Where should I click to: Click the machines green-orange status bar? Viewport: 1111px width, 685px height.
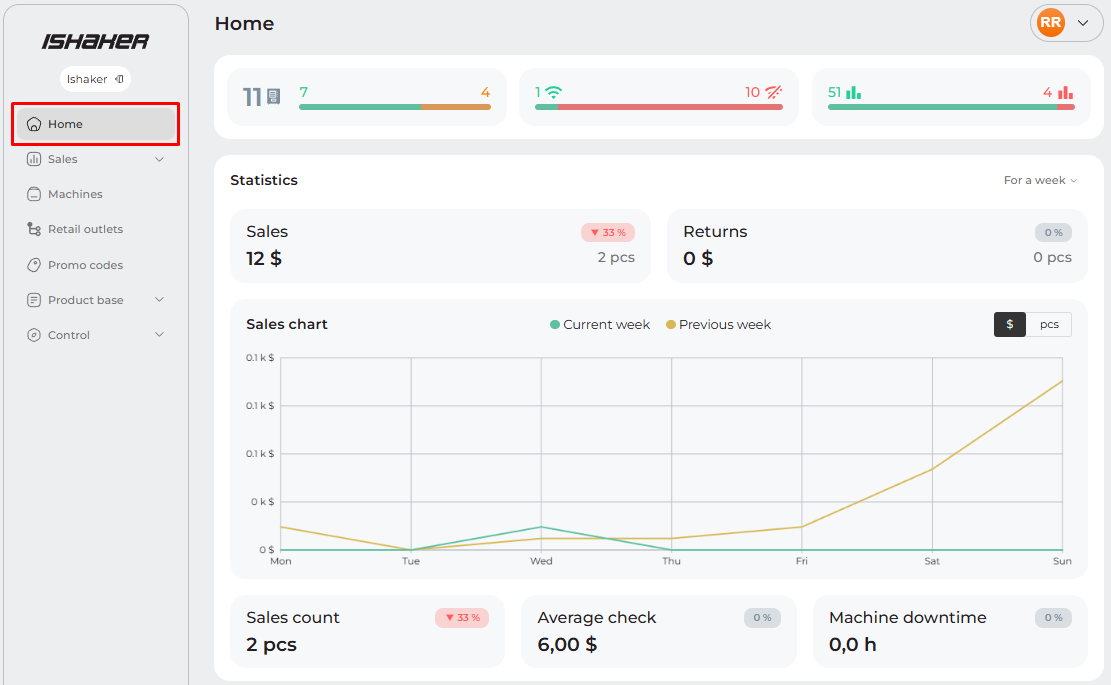click(x=394, y=107)
